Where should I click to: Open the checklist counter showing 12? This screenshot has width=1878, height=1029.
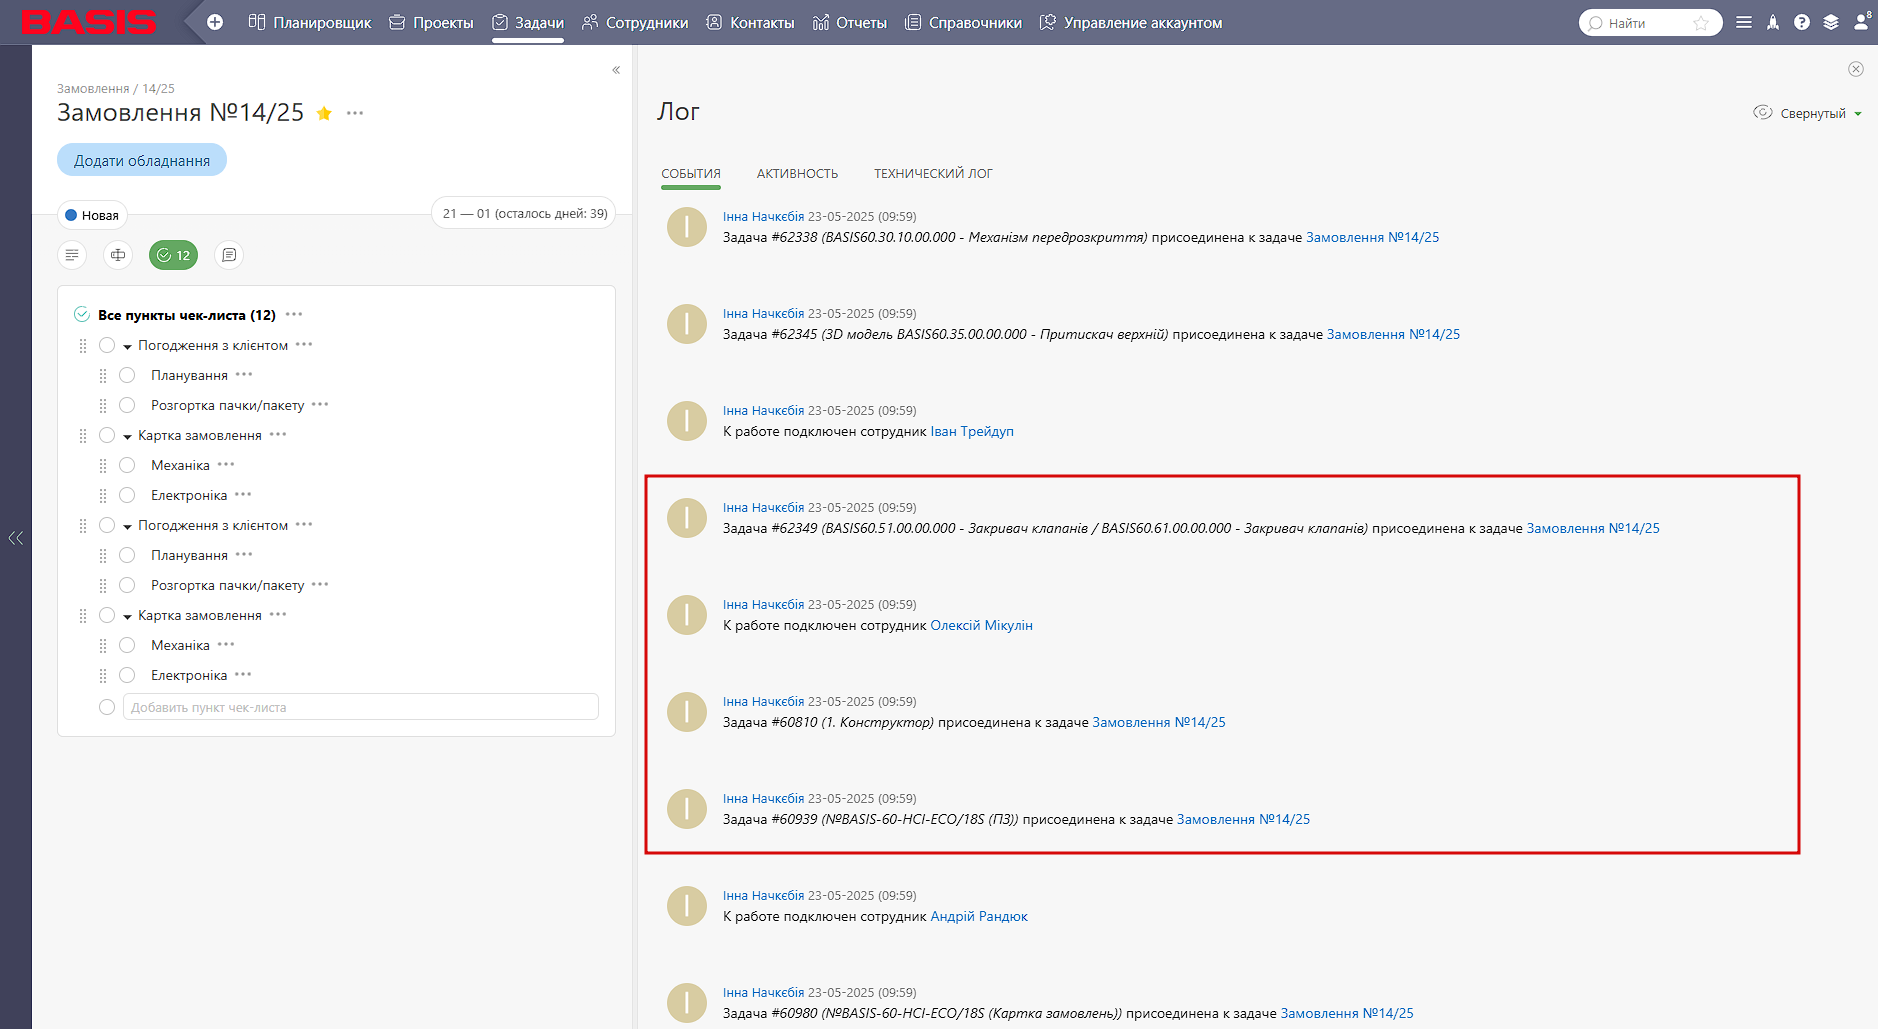click(173, 255)
